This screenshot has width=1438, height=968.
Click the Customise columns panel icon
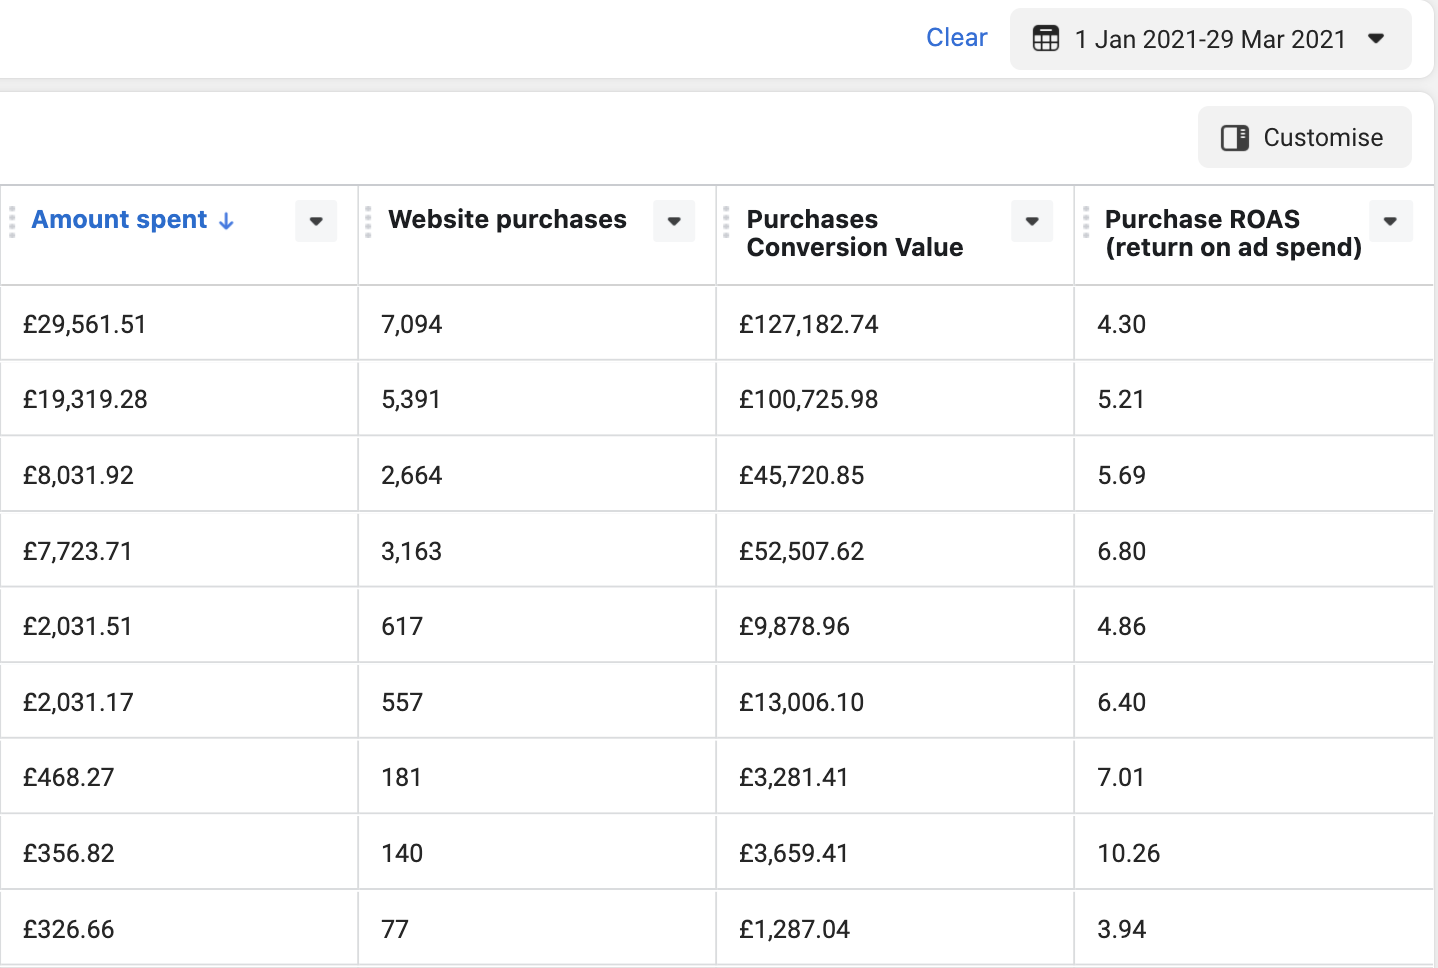point(1235,138)
